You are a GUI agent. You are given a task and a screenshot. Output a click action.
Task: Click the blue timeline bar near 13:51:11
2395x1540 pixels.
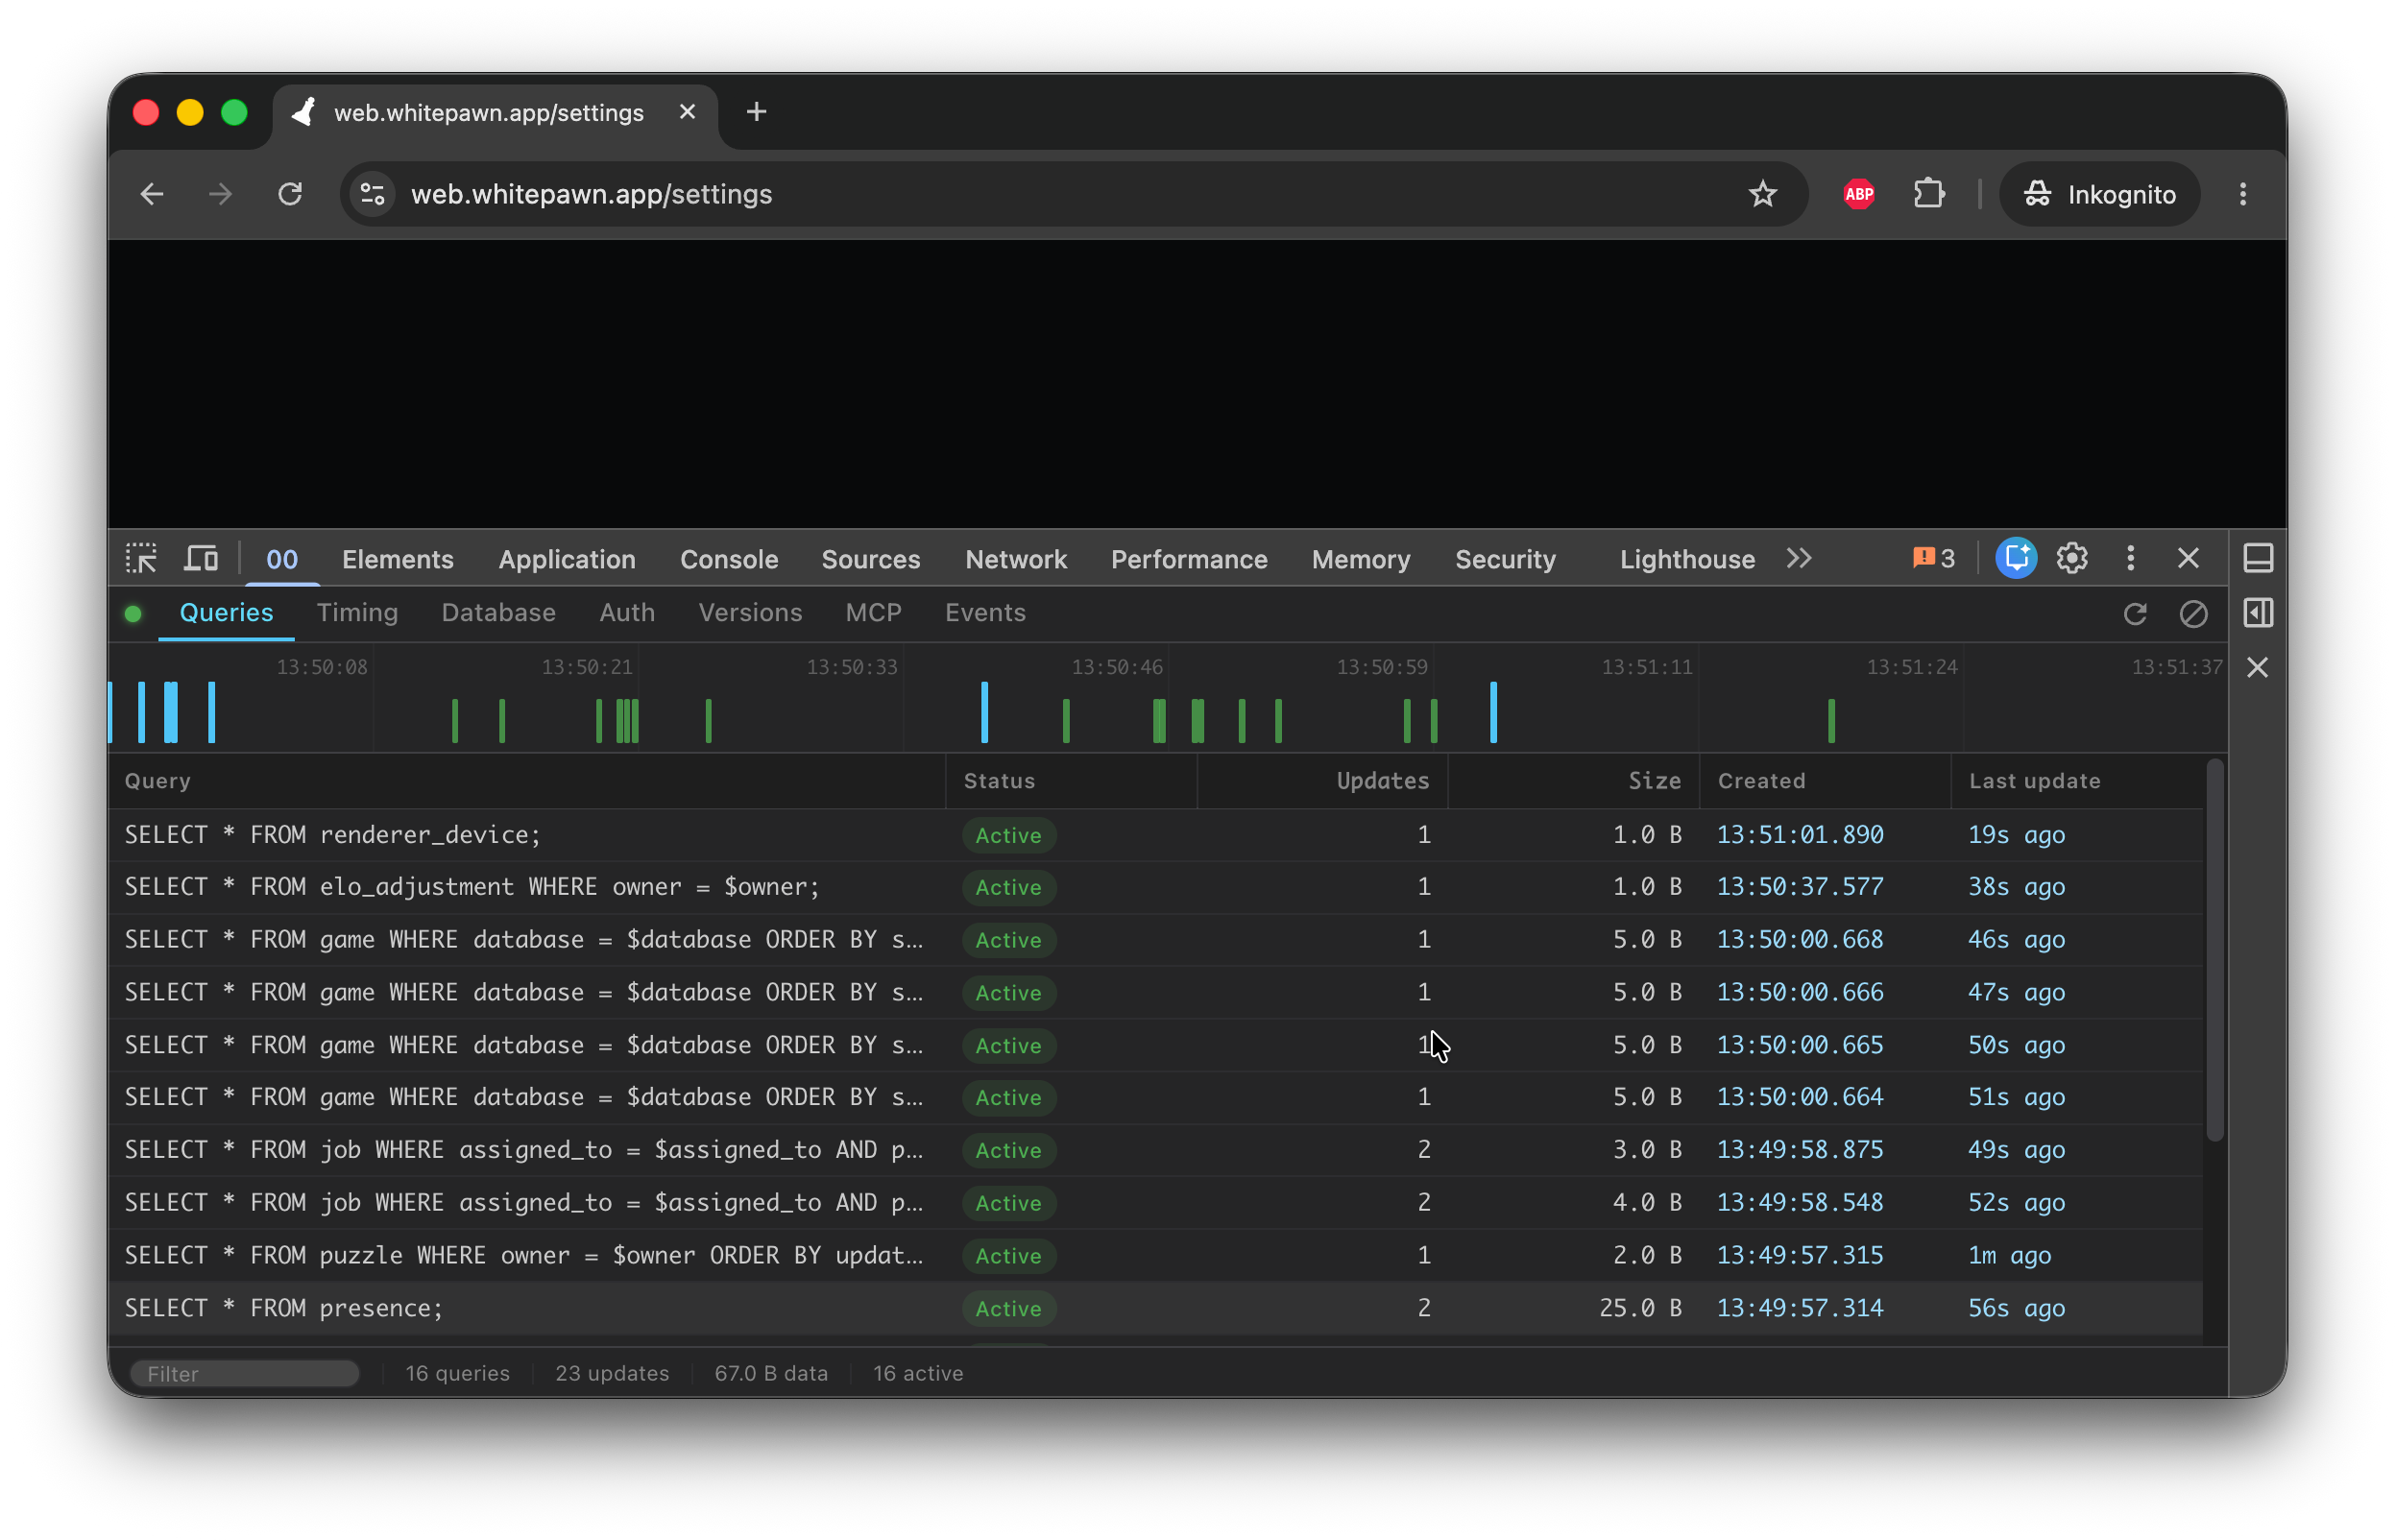(x=1493, y=712)
